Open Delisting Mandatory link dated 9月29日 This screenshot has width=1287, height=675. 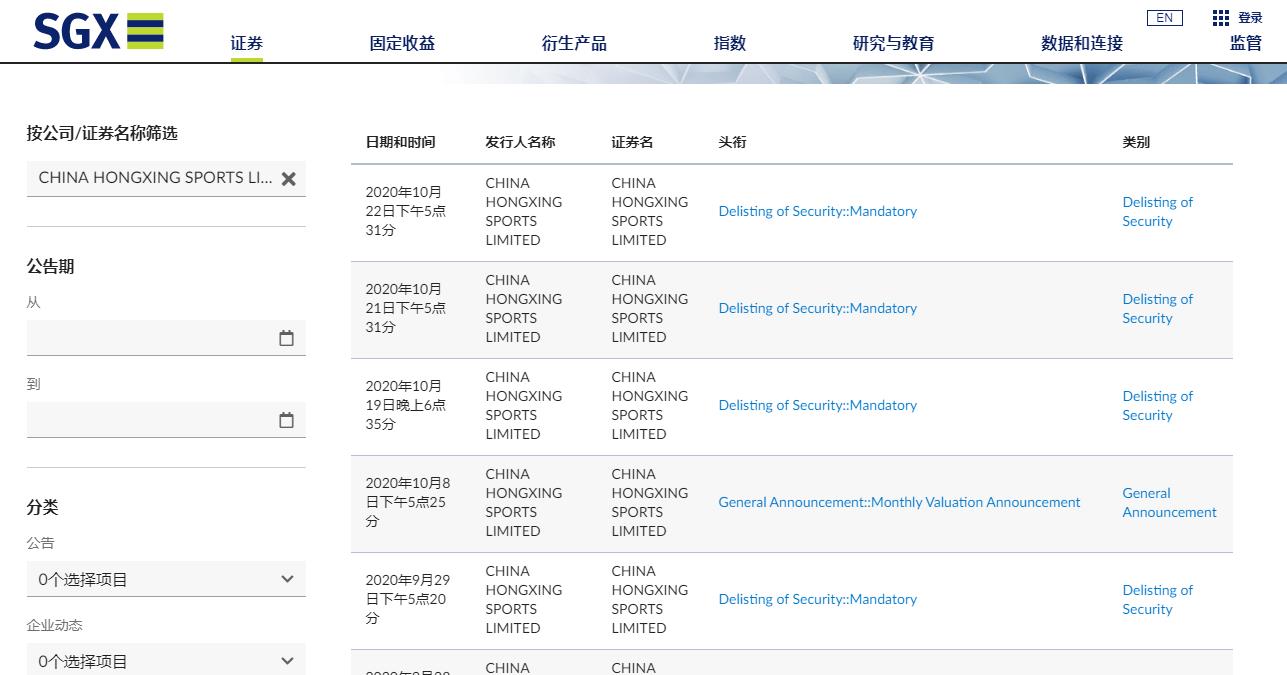817,599
